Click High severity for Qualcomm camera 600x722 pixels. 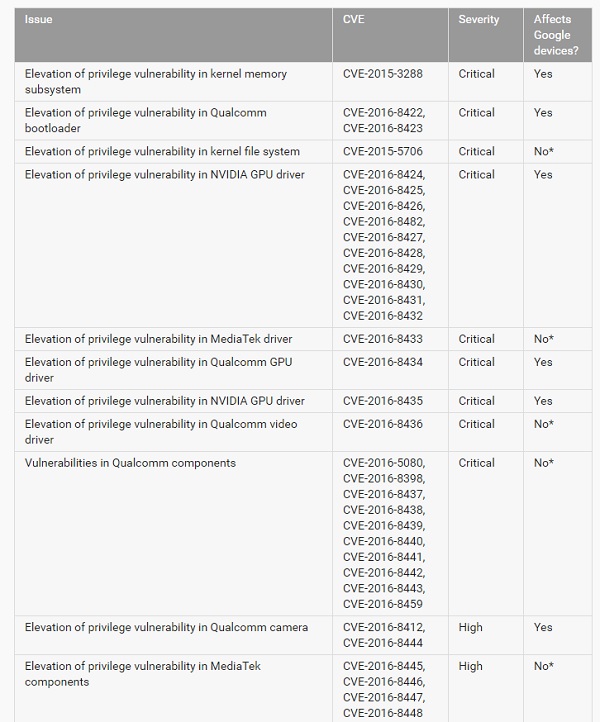click(470, 627)
